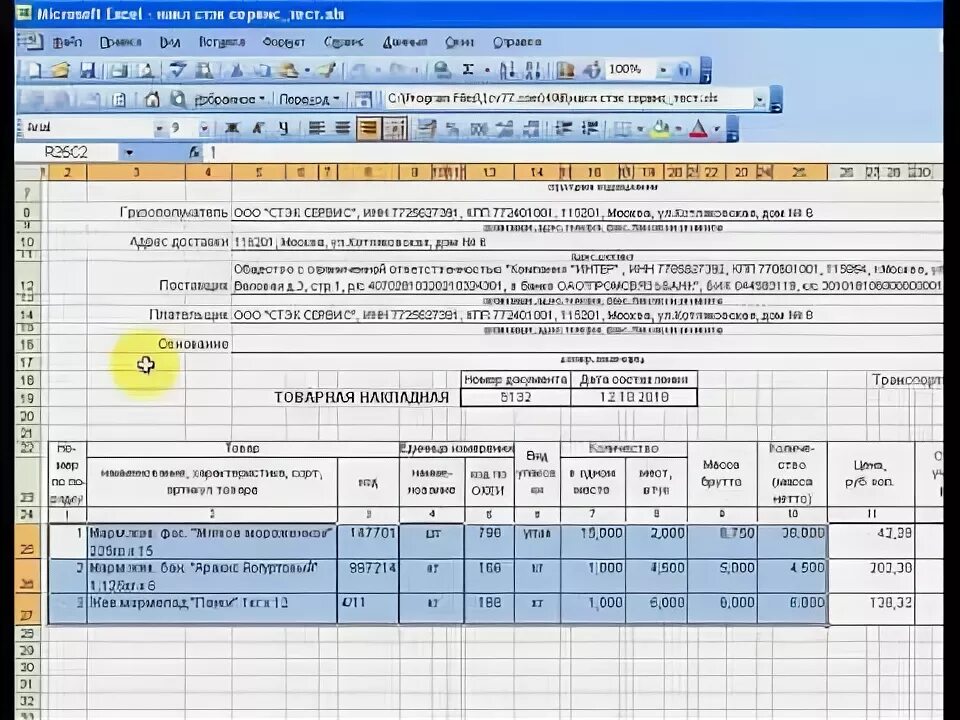Toggle Bold formatting button
Image resolution: width=960 pixels, height=720 pixels.
pos(232,129)
